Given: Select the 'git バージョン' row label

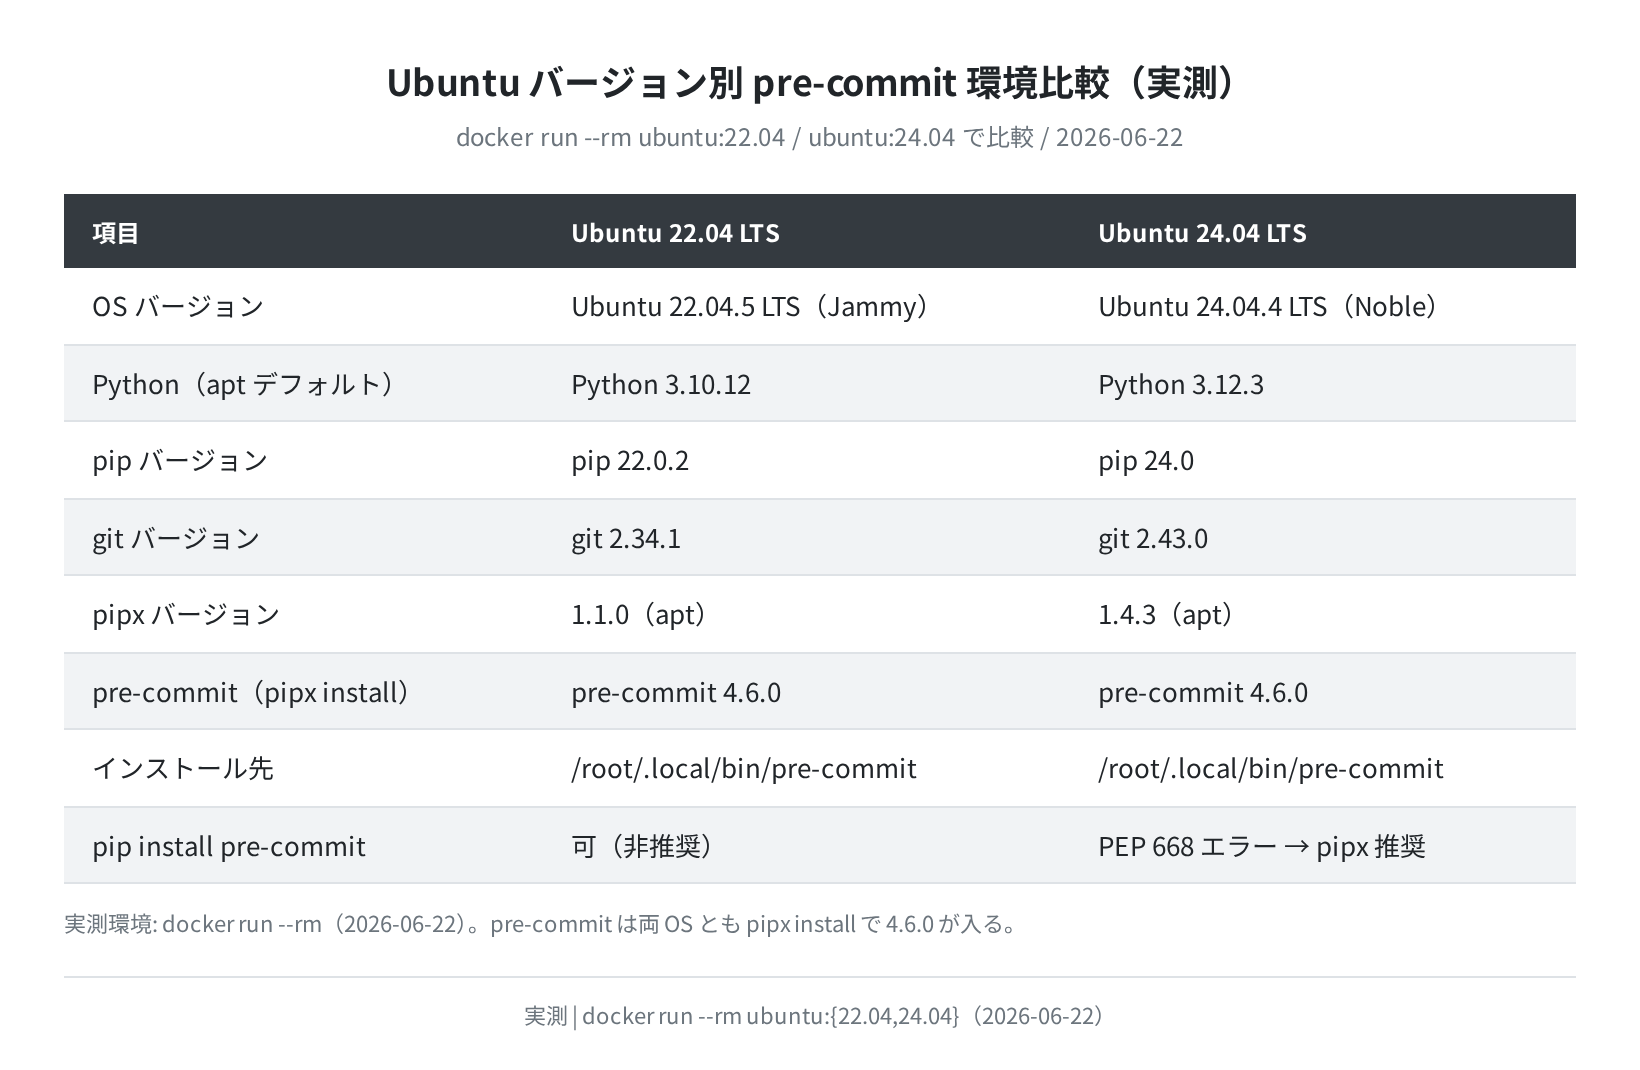Looking at the screenshot, I should point(176,538).
